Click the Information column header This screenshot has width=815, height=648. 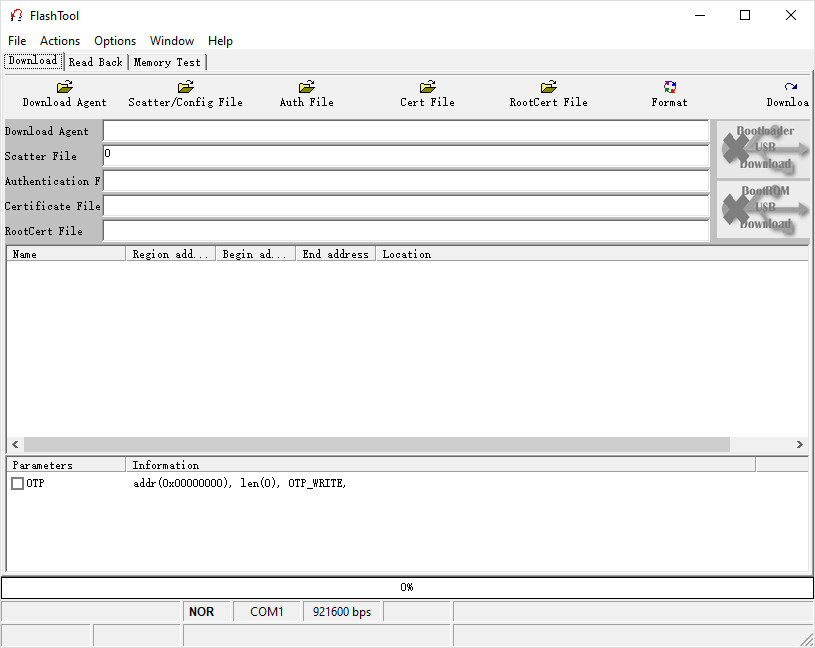(441, 465)
